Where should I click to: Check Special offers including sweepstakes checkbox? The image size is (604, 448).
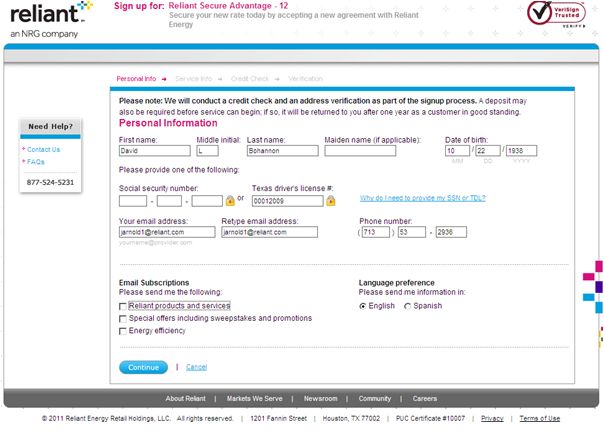122,319
